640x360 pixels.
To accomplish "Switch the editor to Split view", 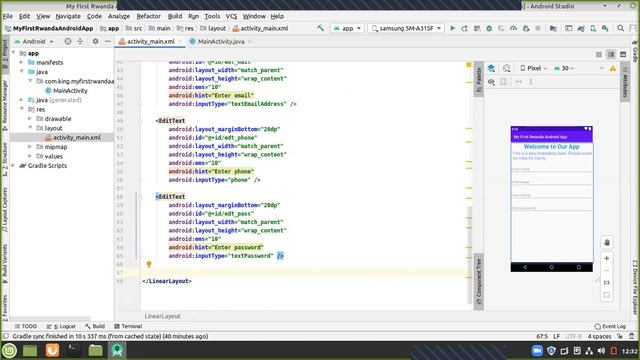I will click(611, 54).
